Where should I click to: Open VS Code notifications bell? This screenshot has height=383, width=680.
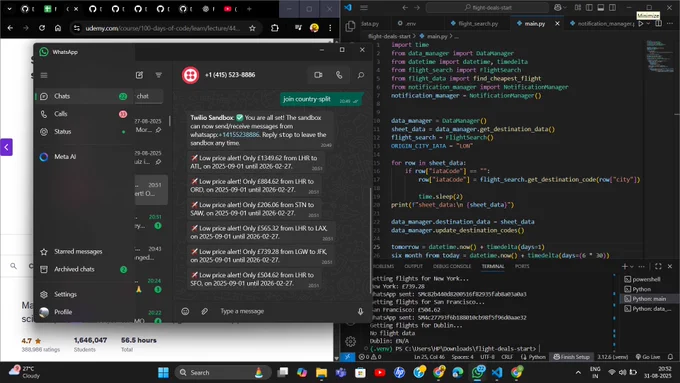(670, 357)
